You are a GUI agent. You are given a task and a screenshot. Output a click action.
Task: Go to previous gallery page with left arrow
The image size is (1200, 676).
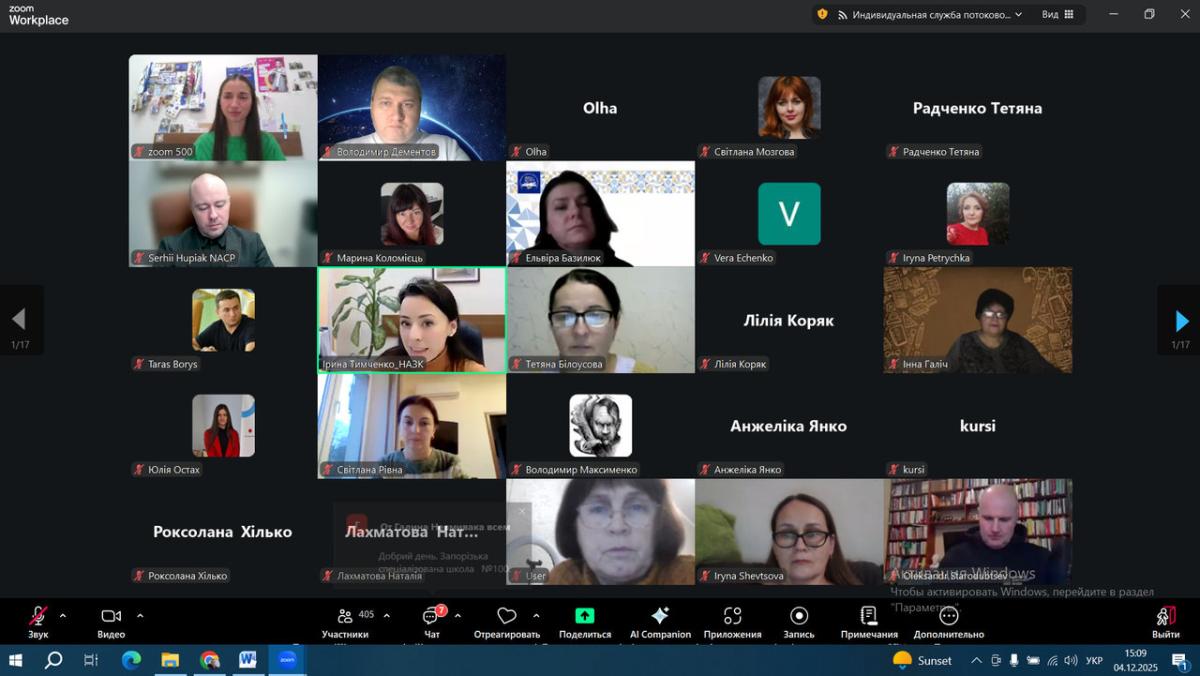[x=19, y=320]
